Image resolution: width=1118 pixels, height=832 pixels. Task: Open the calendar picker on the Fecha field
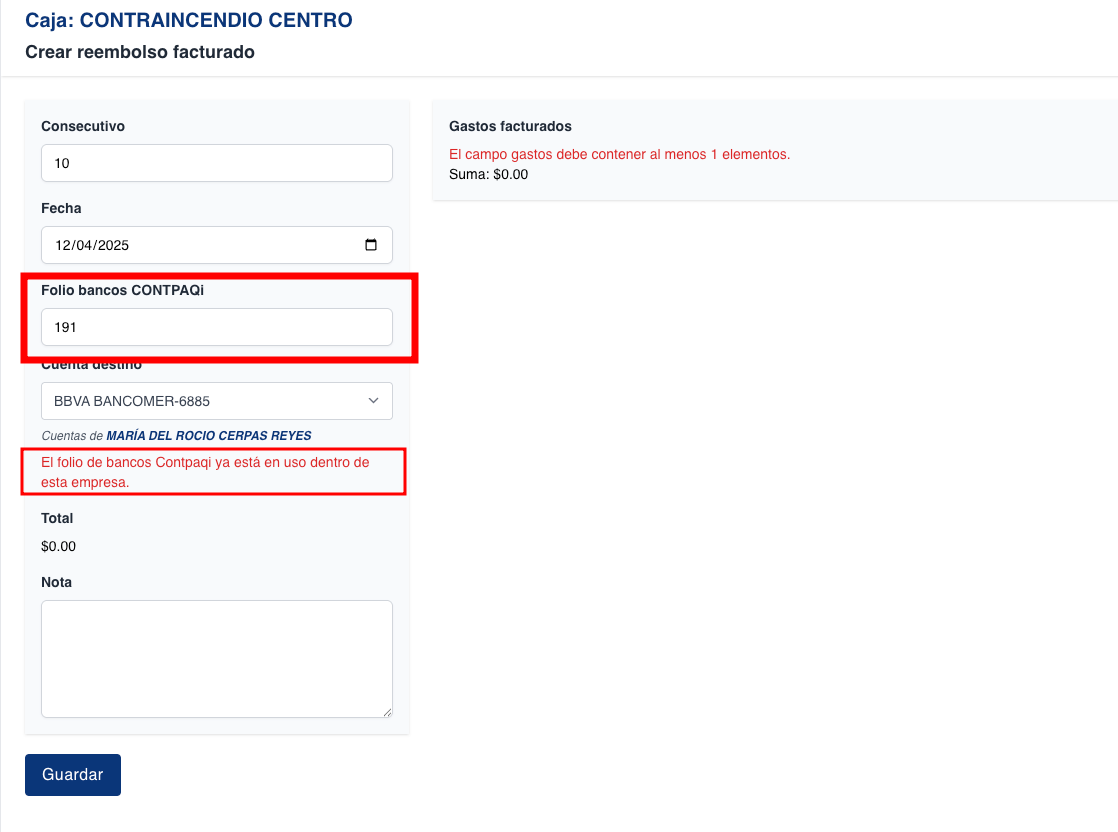[372, 244]
